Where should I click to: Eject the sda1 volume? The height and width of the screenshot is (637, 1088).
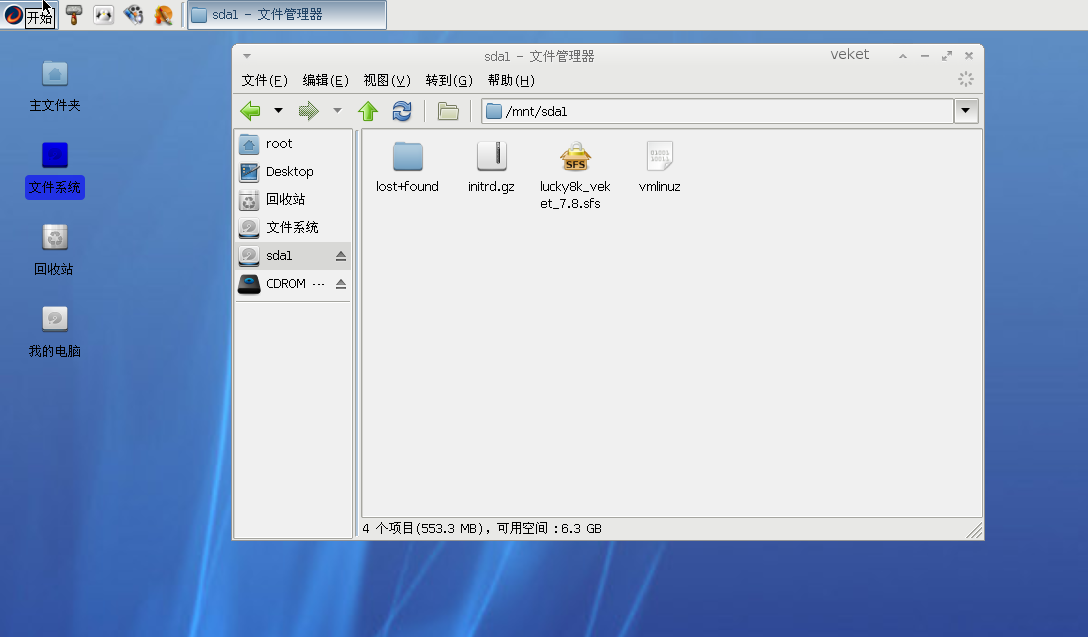(341, 256)
